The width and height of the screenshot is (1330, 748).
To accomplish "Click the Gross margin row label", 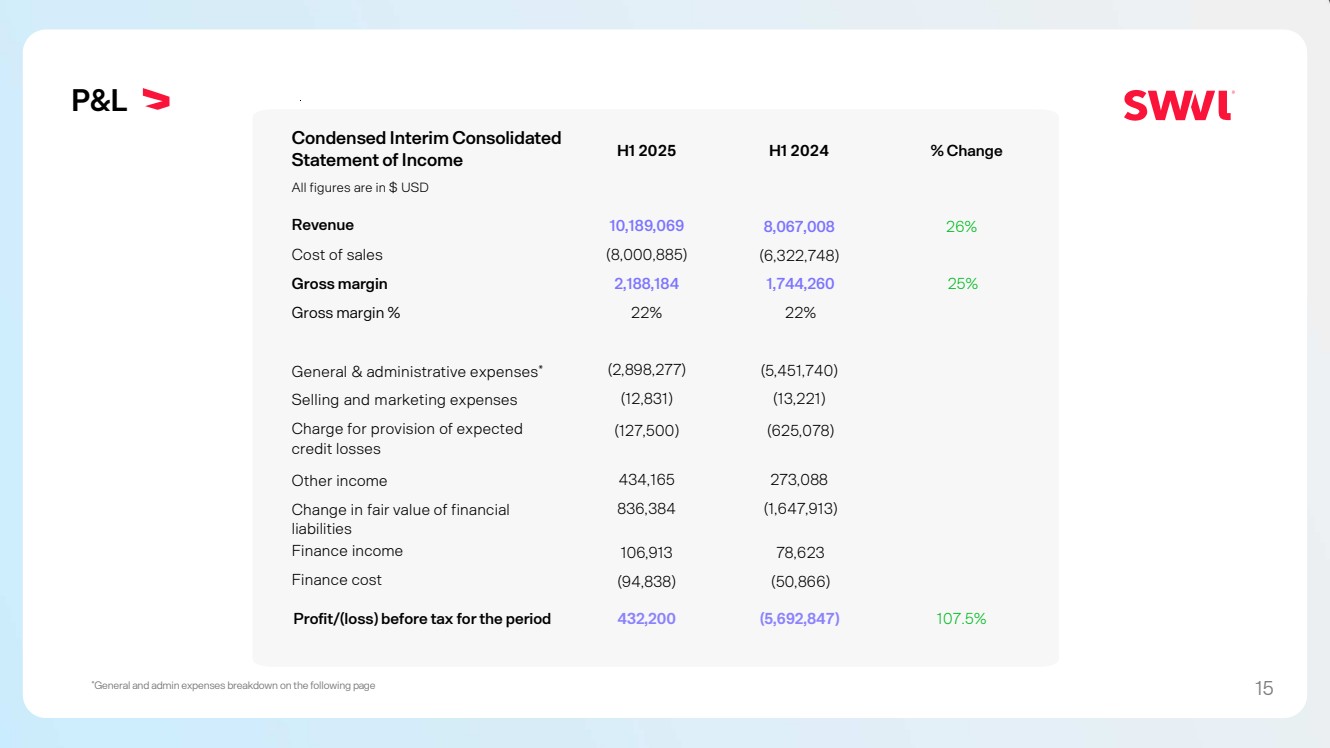I will (x=339, y=284).
